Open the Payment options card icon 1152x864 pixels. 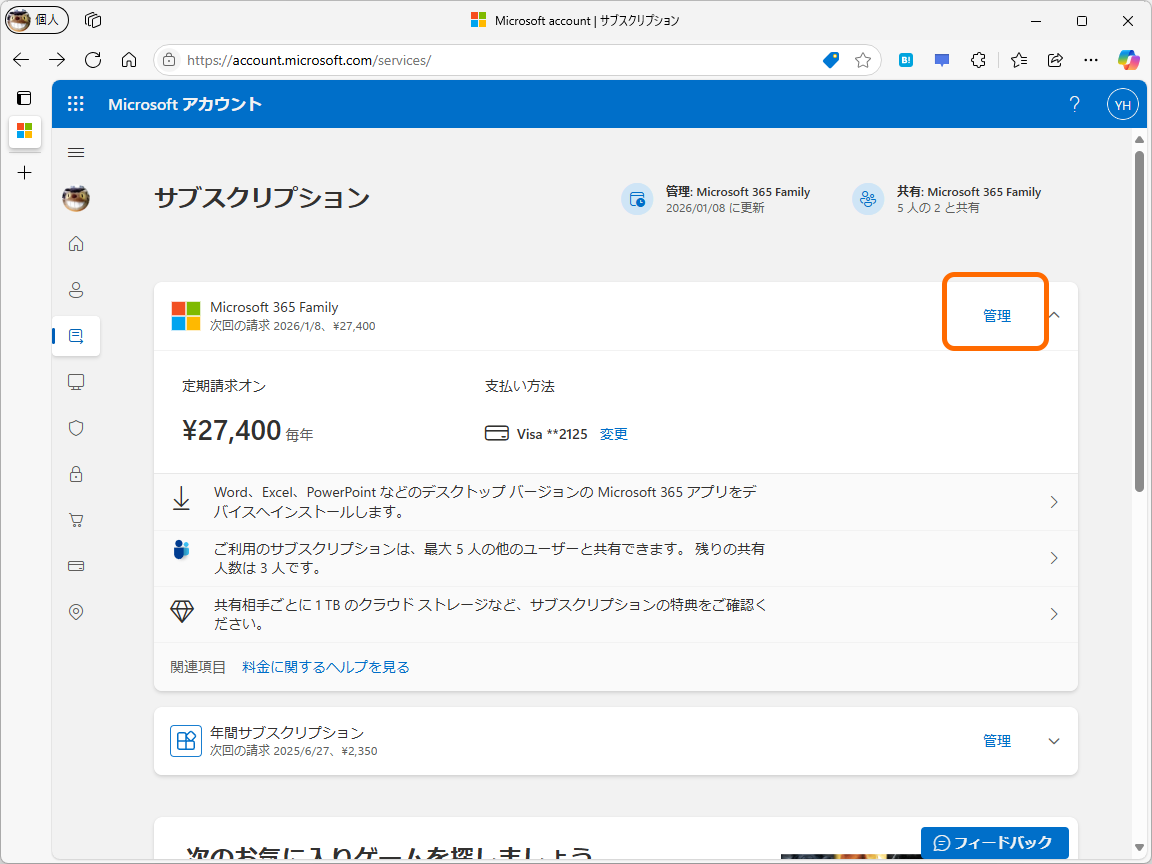[75, 565]
